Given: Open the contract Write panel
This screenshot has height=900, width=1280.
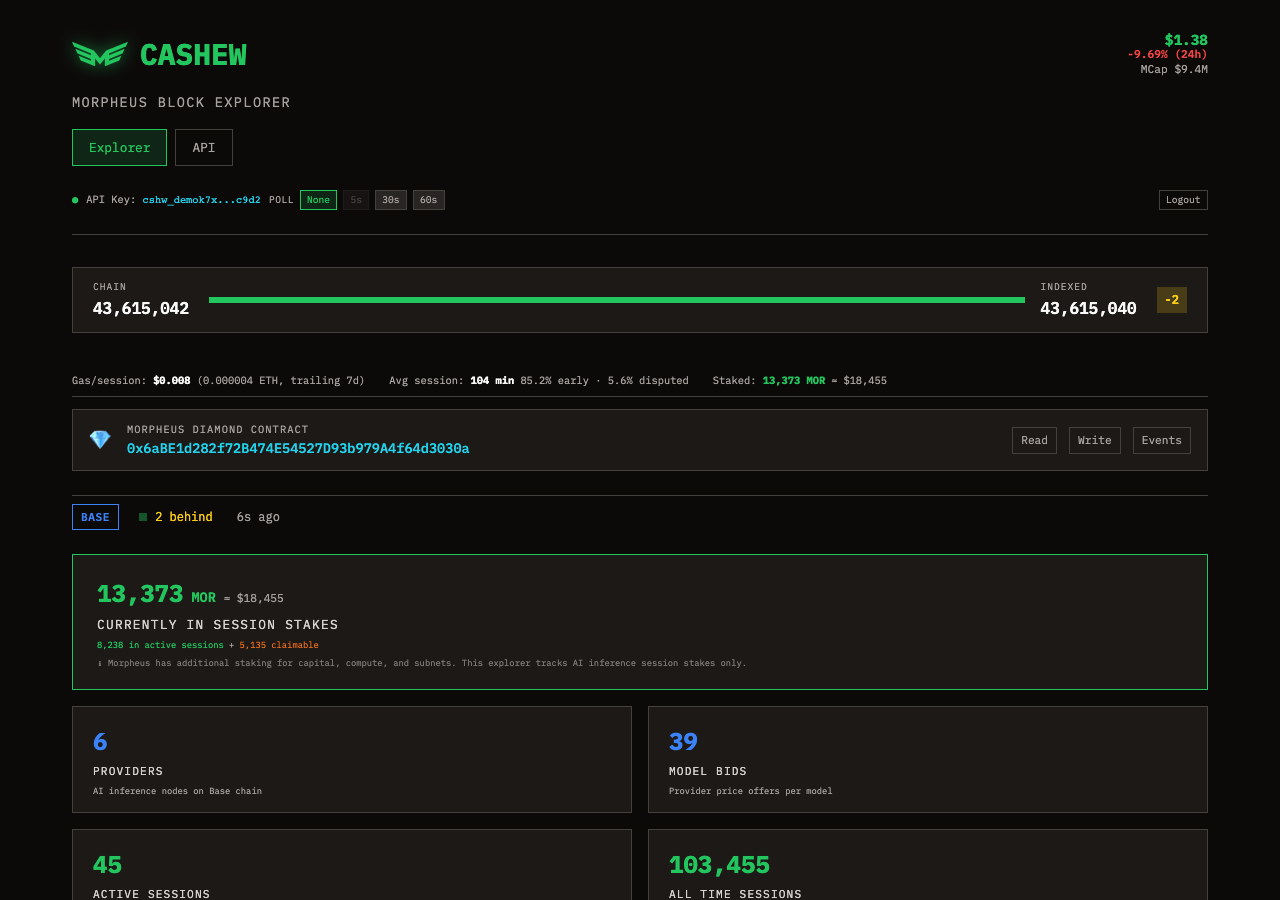Looking at the screenshot, I should click(1094, 440).
